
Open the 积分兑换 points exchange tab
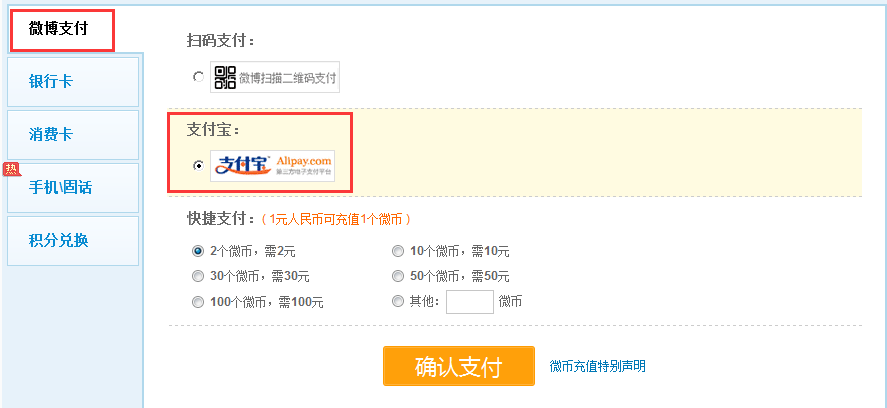[x=73, y=241]
